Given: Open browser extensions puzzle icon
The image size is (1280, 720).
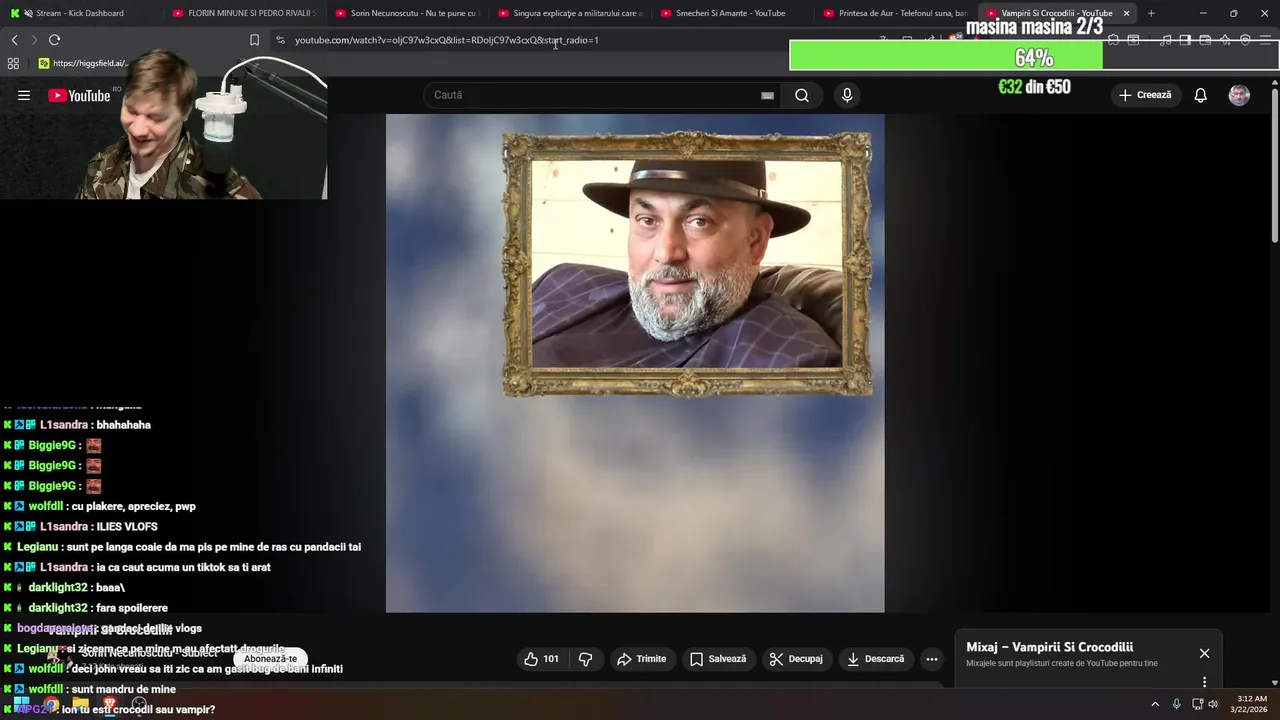Looking at the screenshot, I should click(x=1113, y=40).
